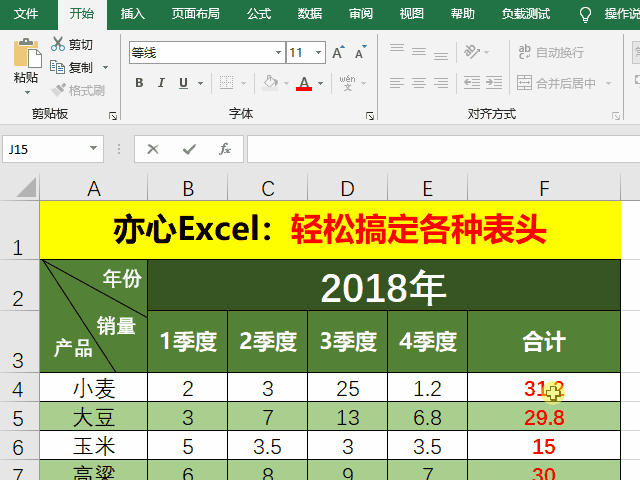The width and height of the screenshot is (640, 480).
Task: Increase font size with large A
Action: pyautogui.click(x=338, y=52)
